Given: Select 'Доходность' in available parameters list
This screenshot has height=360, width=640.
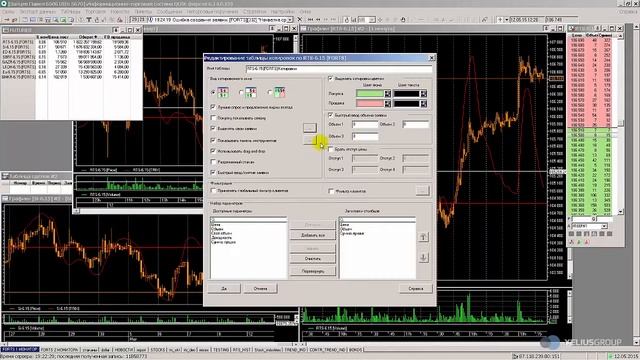Looking at the screenshot, I should tap(222, 238).
